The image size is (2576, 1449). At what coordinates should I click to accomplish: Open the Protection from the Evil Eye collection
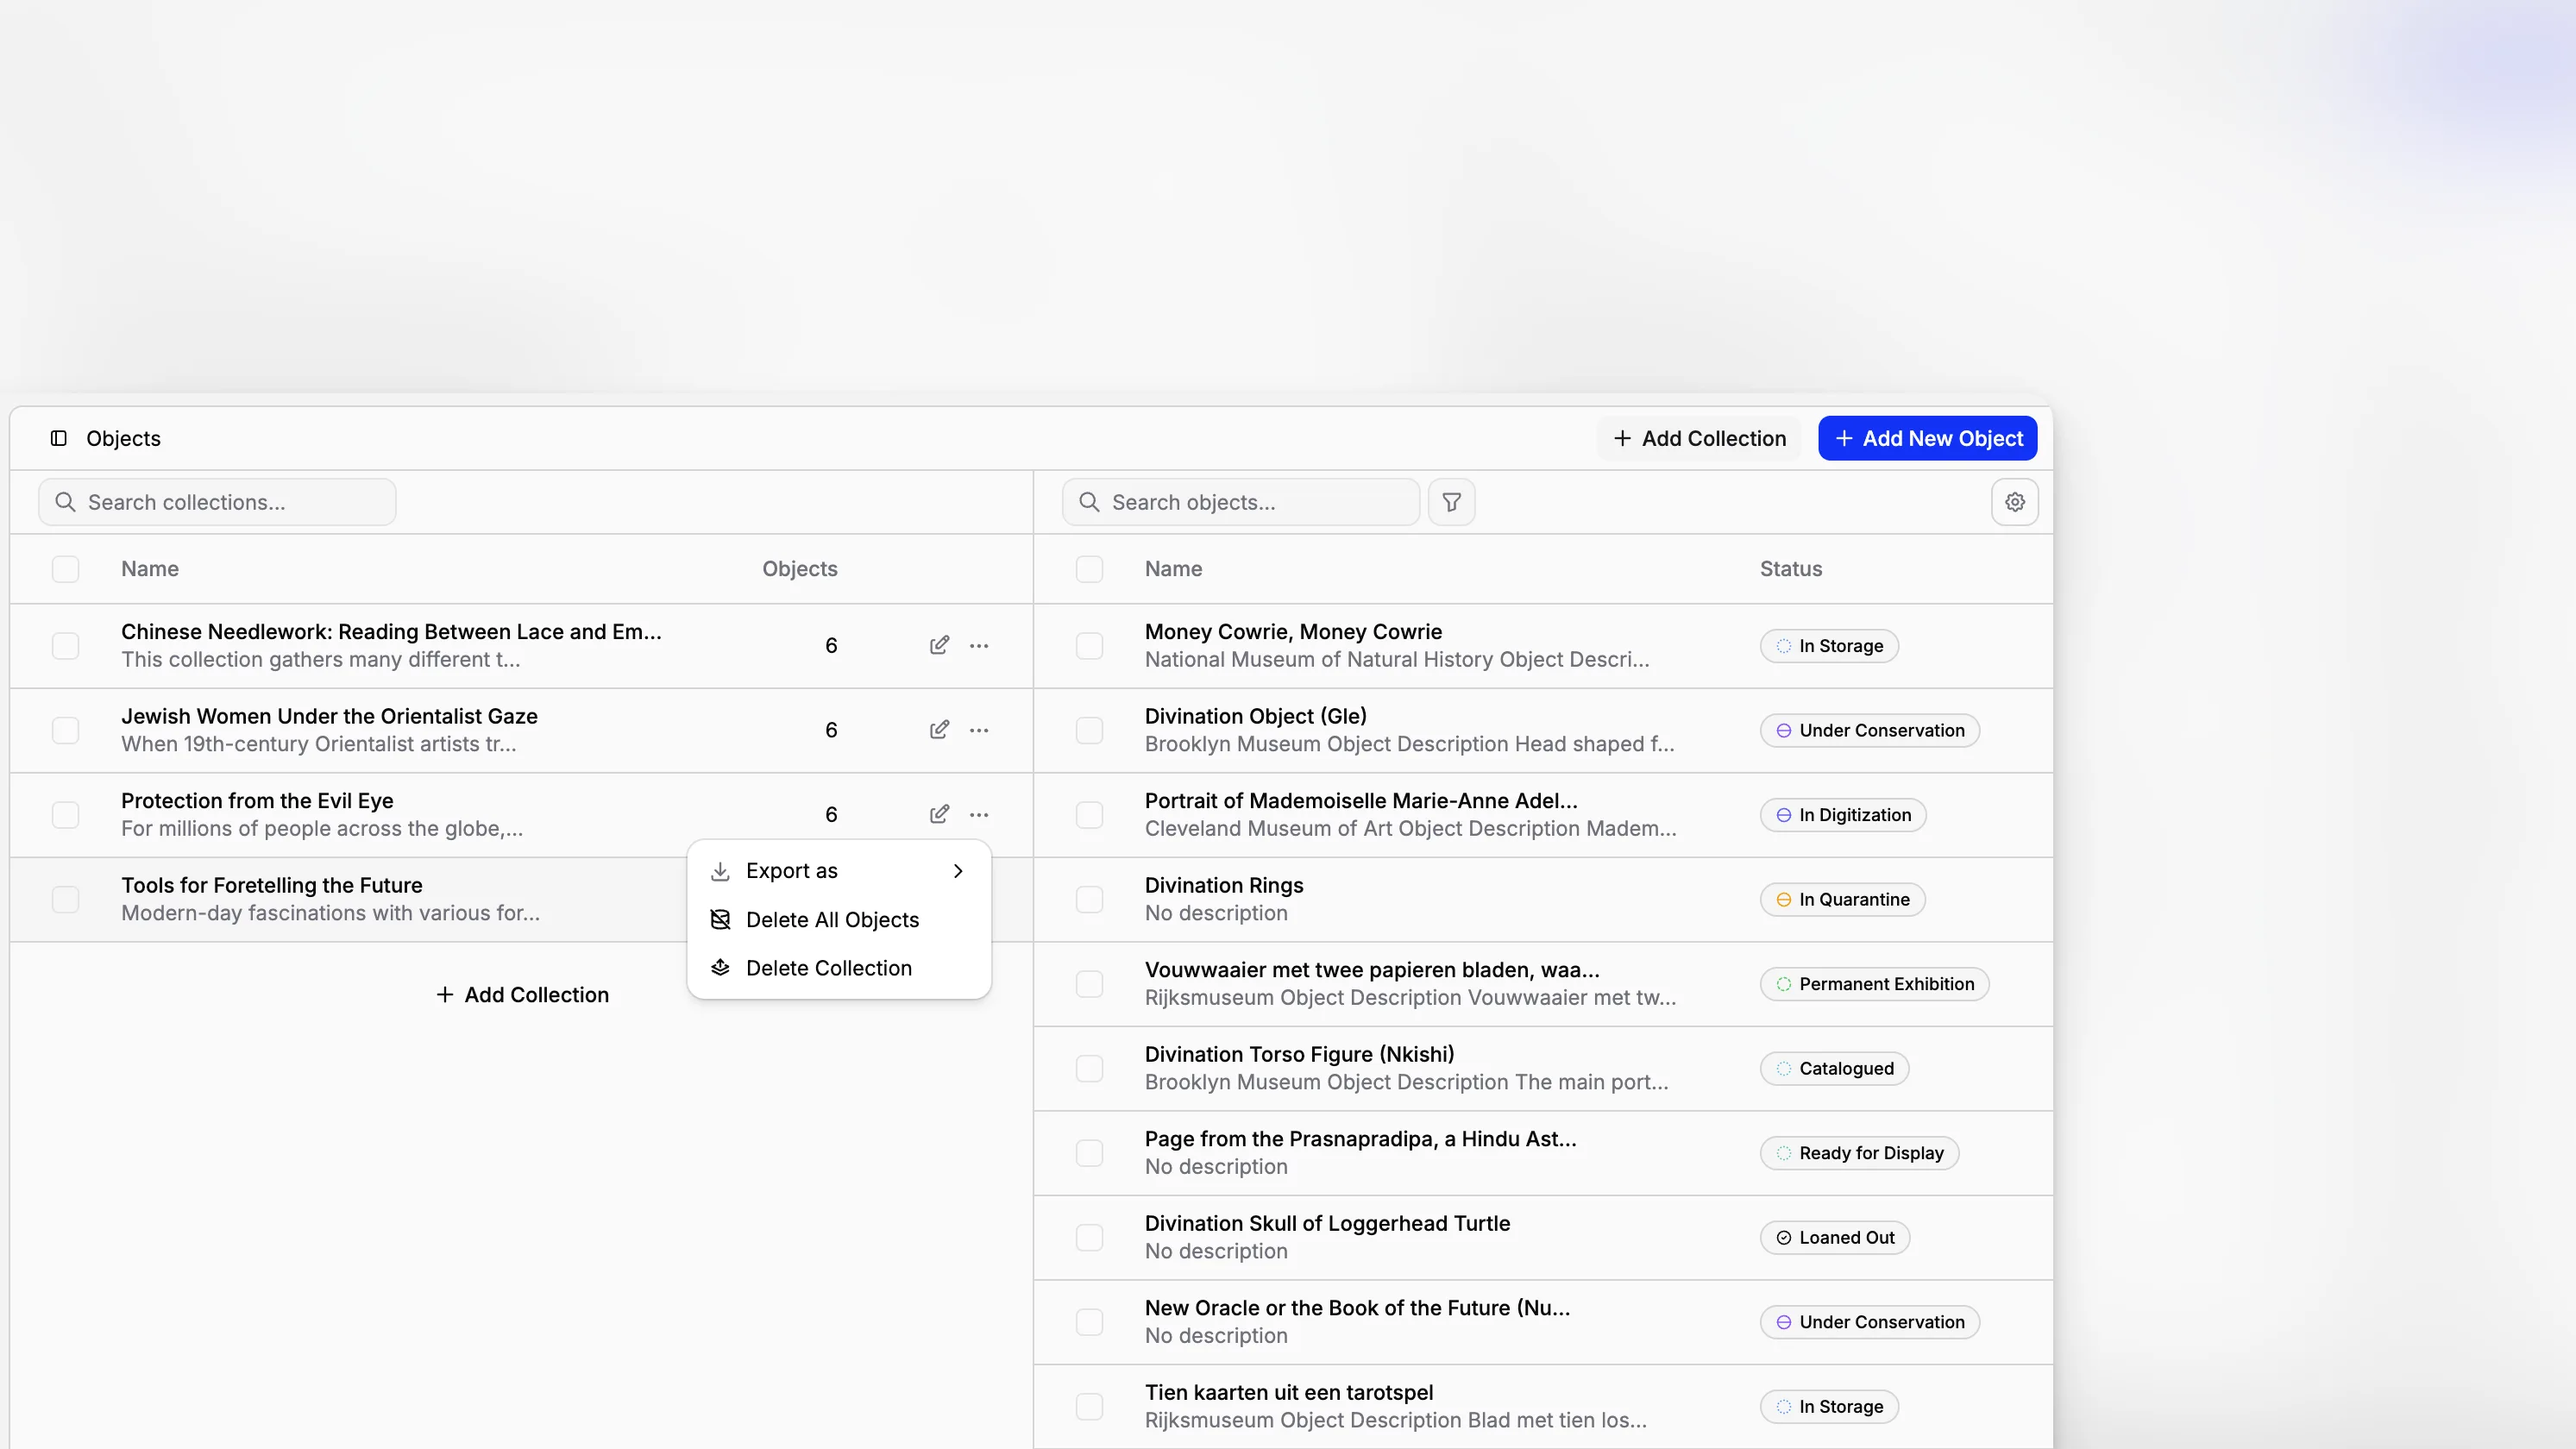point(257,801)
